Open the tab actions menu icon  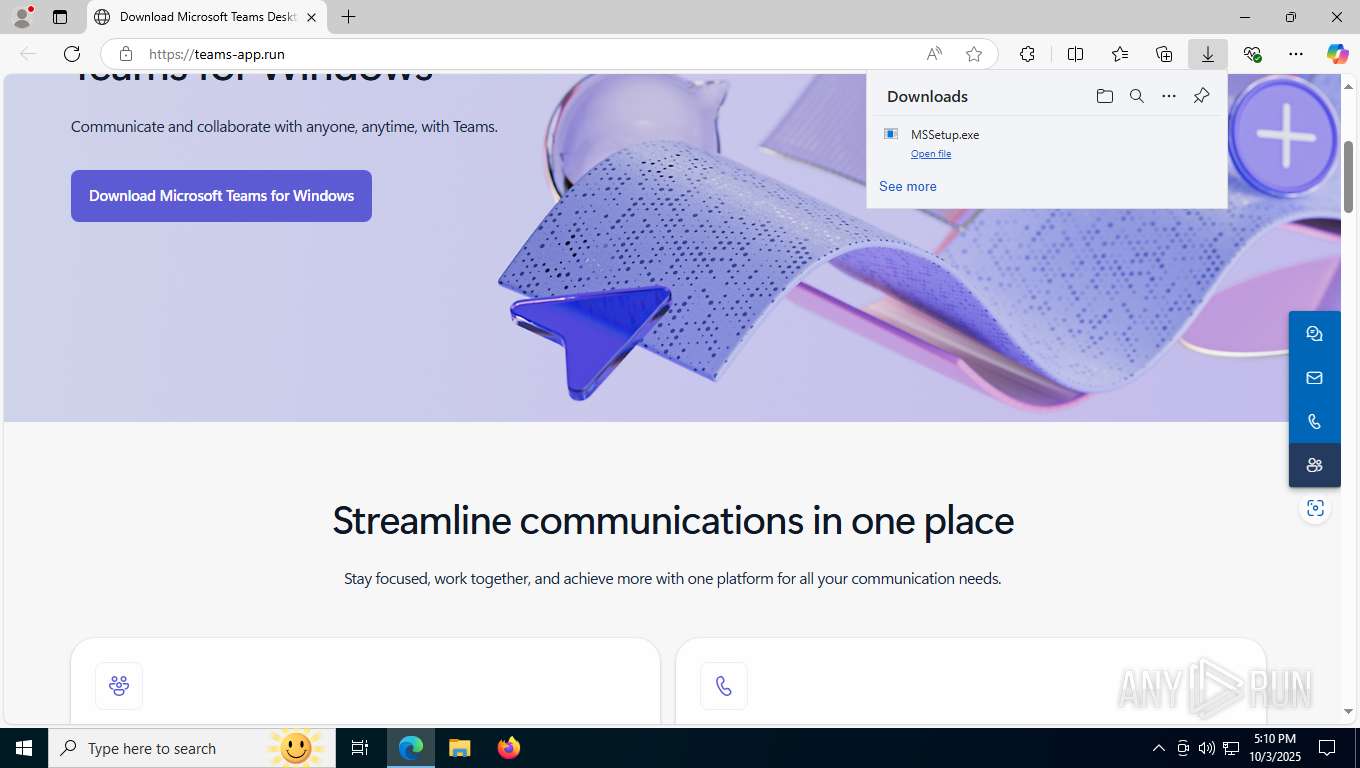(60, 17)
